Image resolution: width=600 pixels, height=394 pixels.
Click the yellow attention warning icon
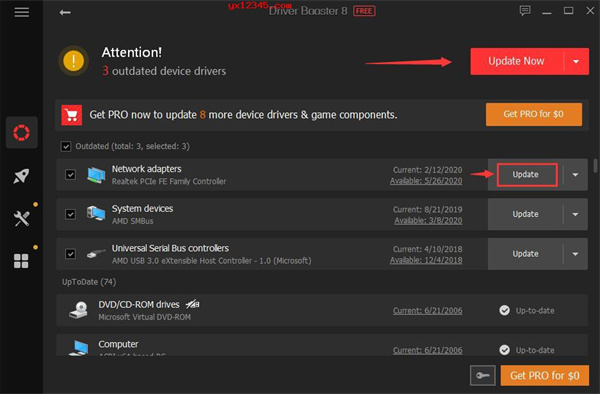click(x=73, y=61)
